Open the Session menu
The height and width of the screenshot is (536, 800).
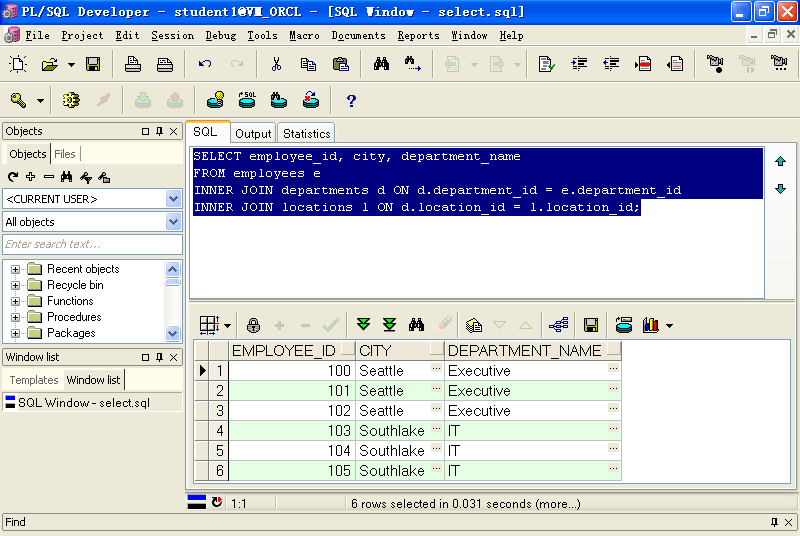172,36
